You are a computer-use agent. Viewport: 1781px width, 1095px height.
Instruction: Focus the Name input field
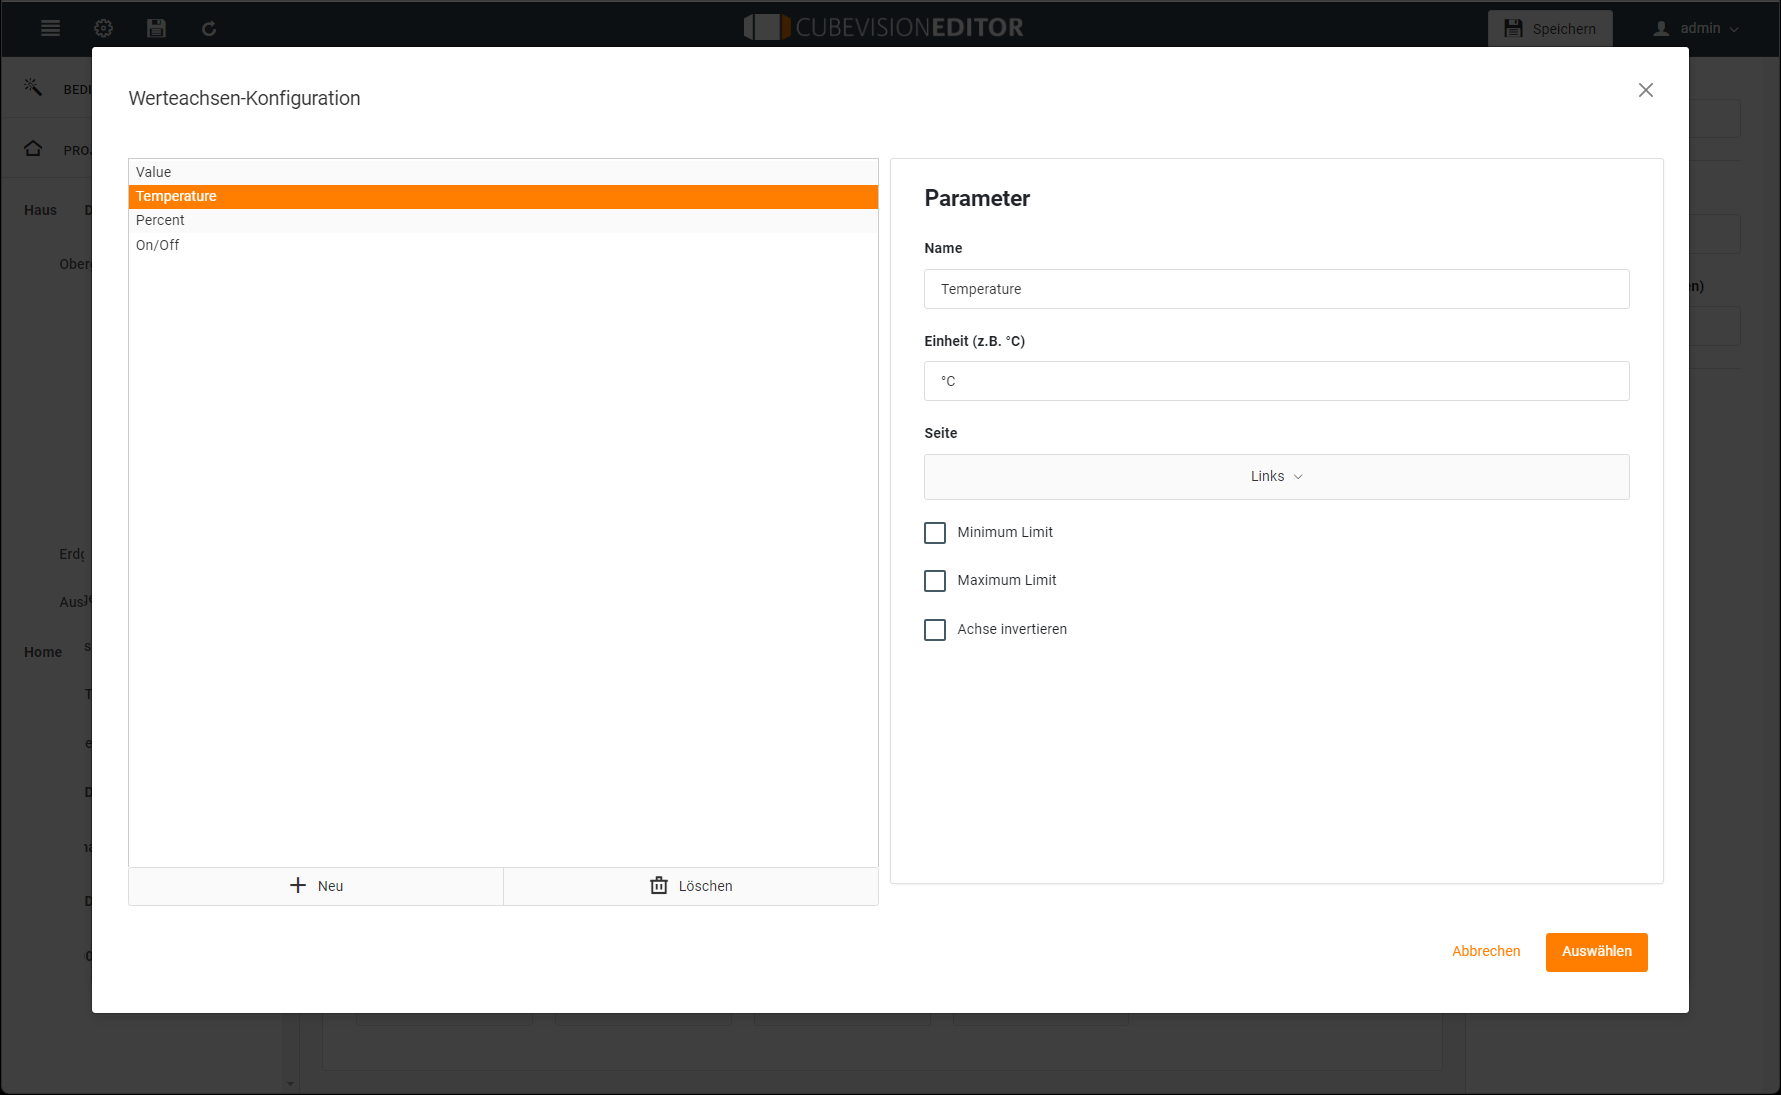point(1276,289)
